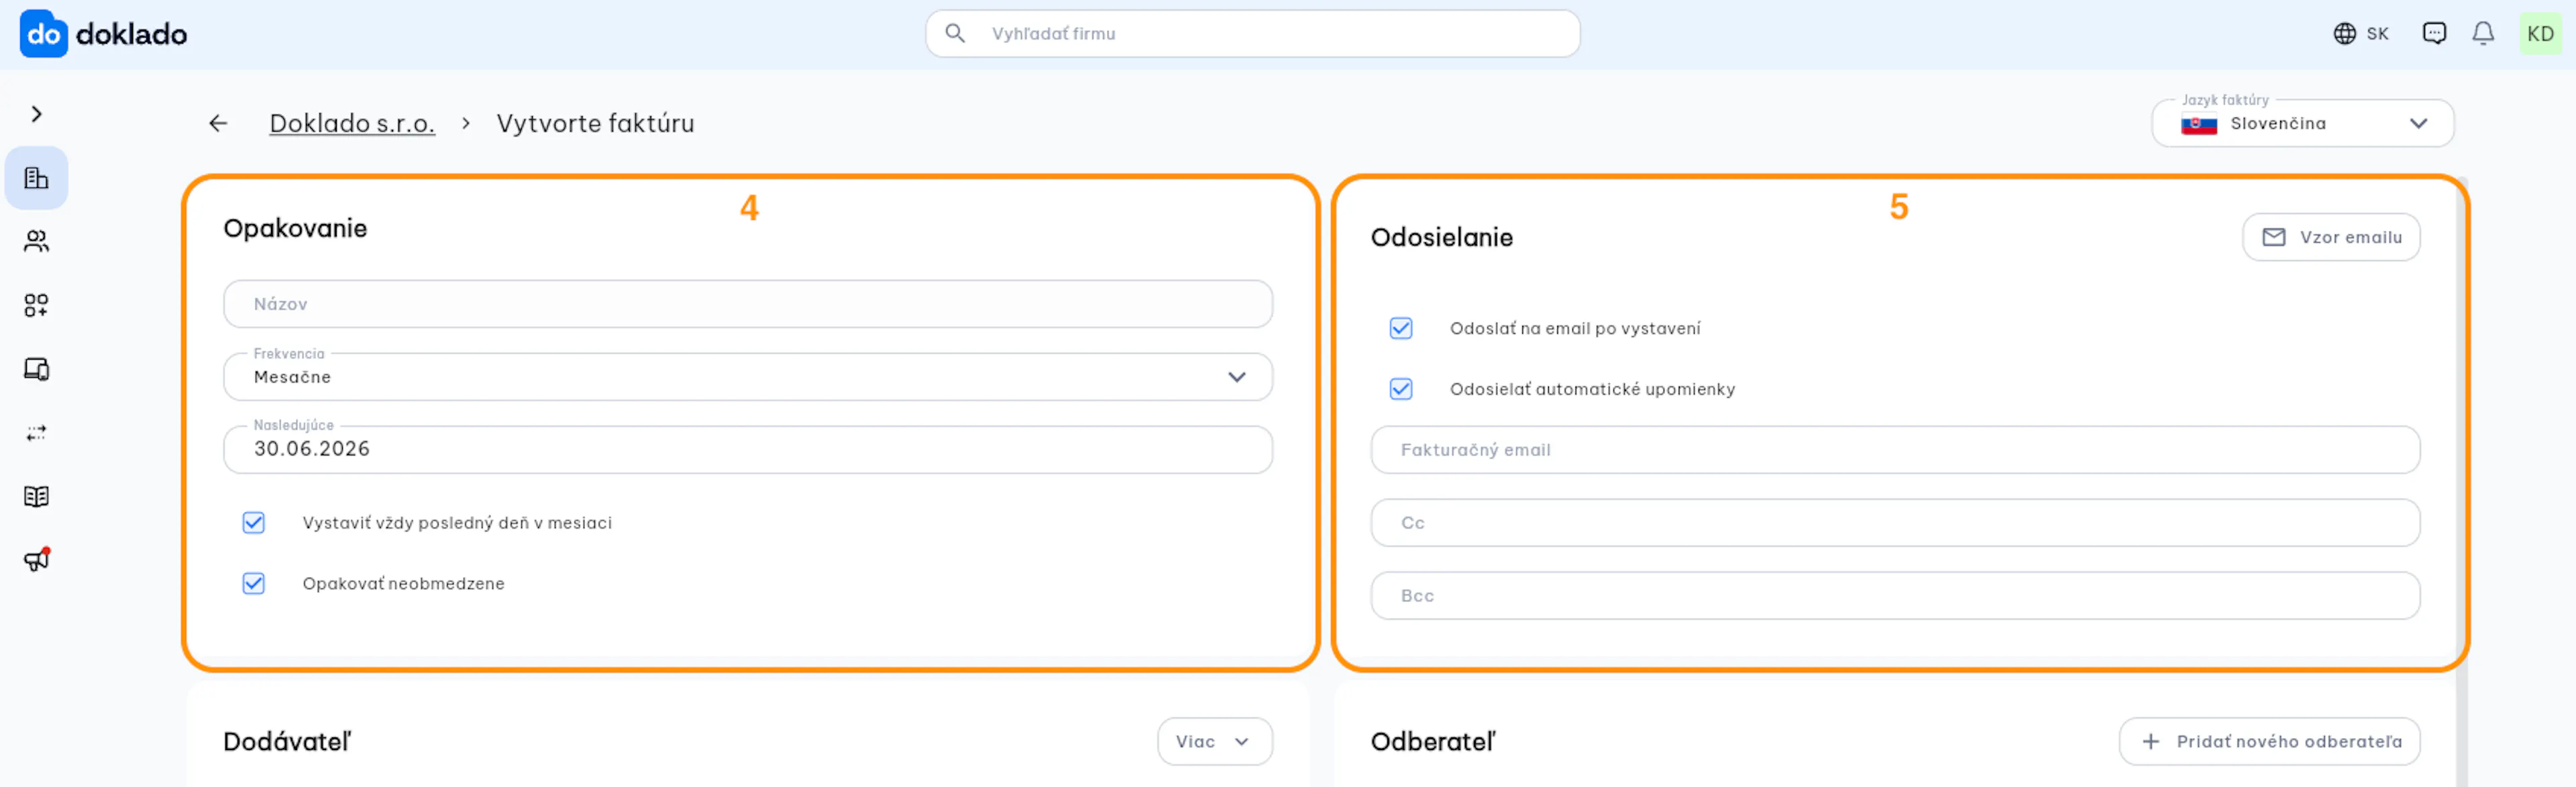Toggle Opakovať neobmedzene checkbox
Image resolution: width=2576 pixels, height=787 pixels.
[x=254, y=583]
